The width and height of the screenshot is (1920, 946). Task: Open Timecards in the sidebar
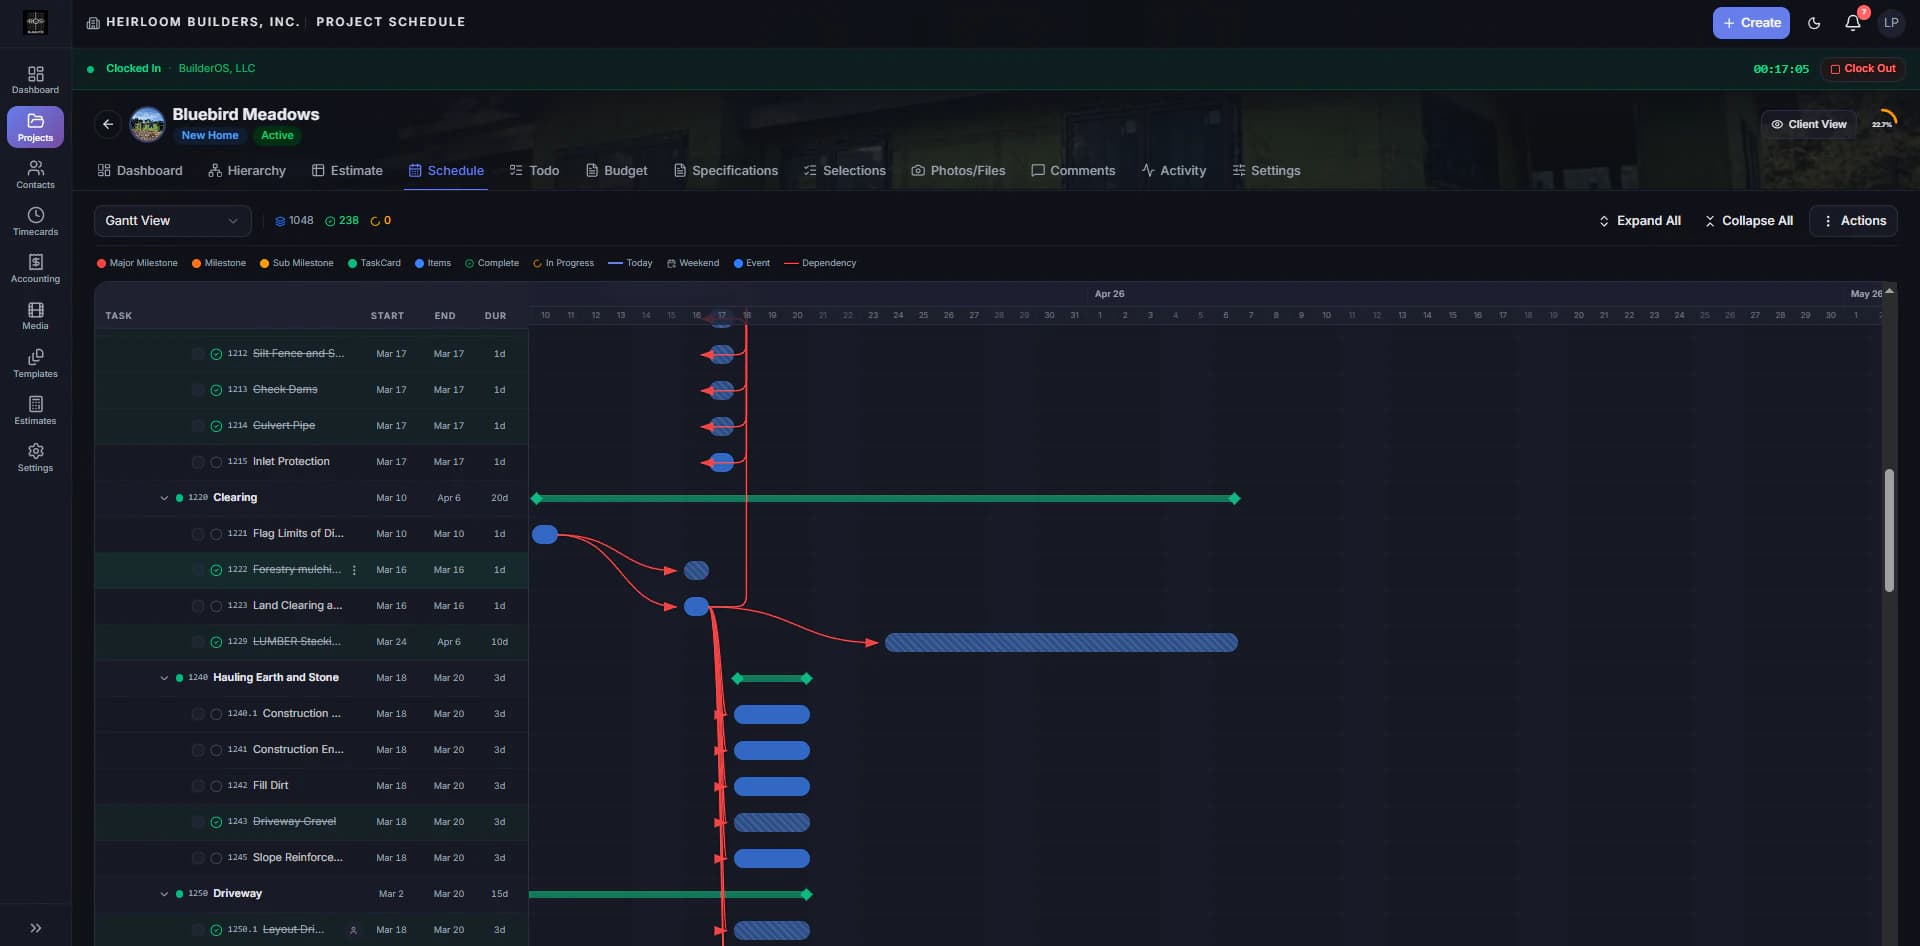tap(35, 221)
